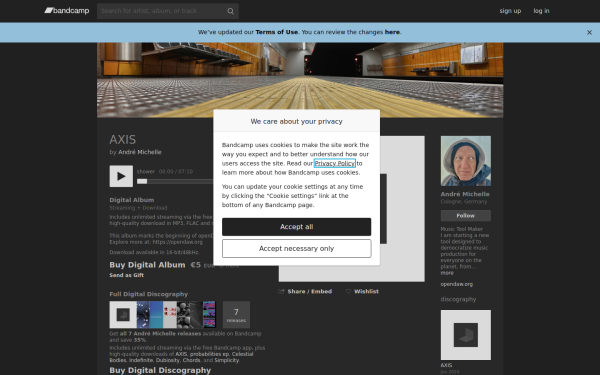Click André Michelle's profile photo
The image size is (600, 375).
466,161
